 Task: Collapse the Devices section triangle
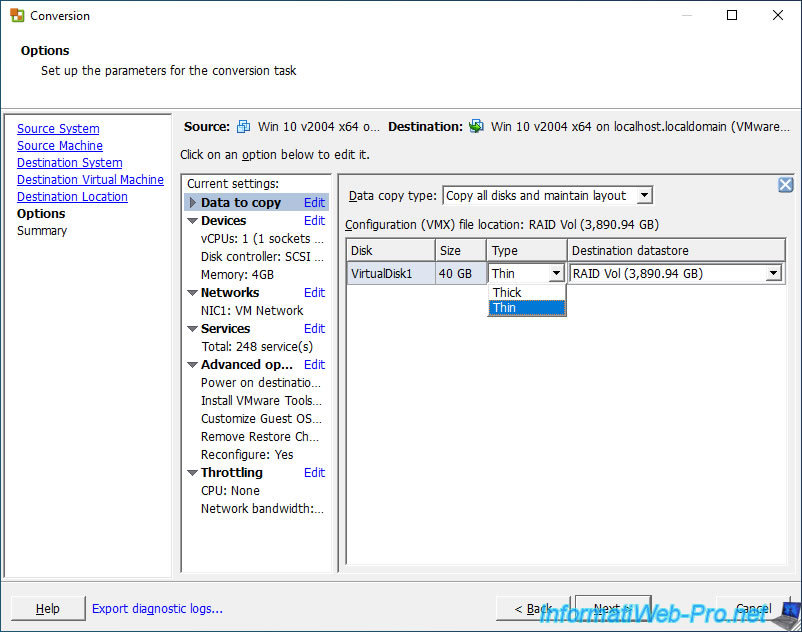point(192,221)
